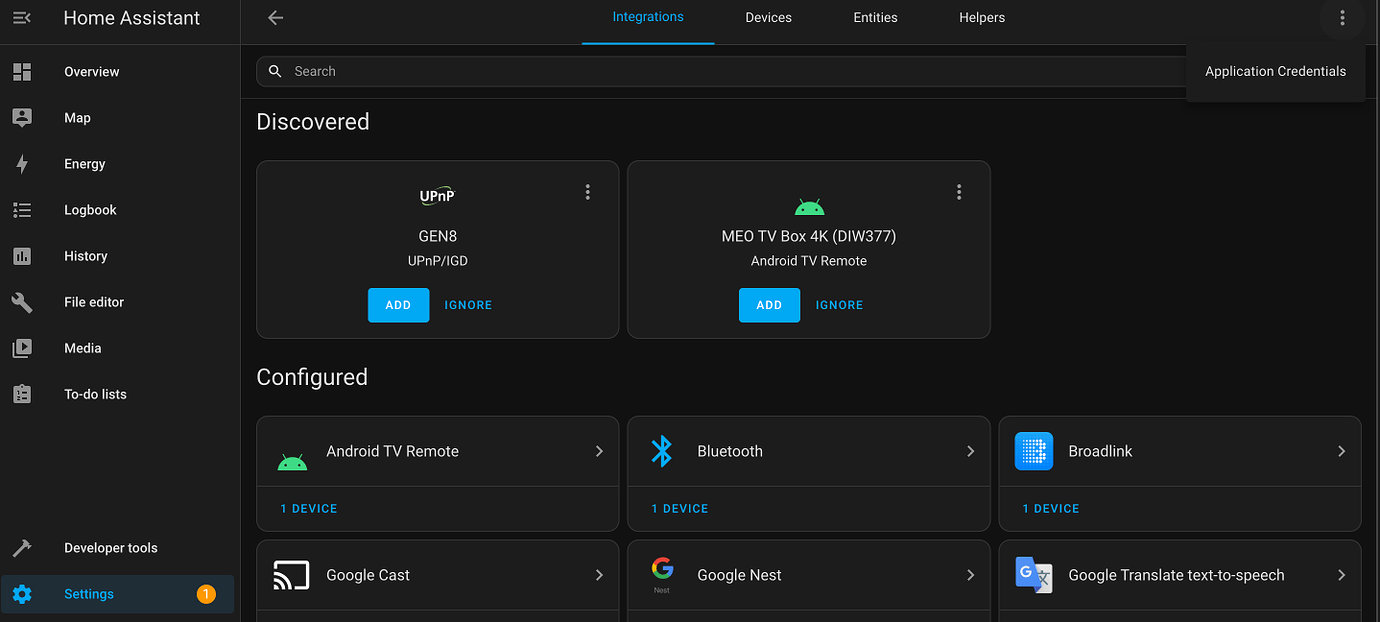Image resolution: width=1380 pixels, height=622 pixels.
Task: Open the Home Assistant Overview page
Action: coord(91,71)
